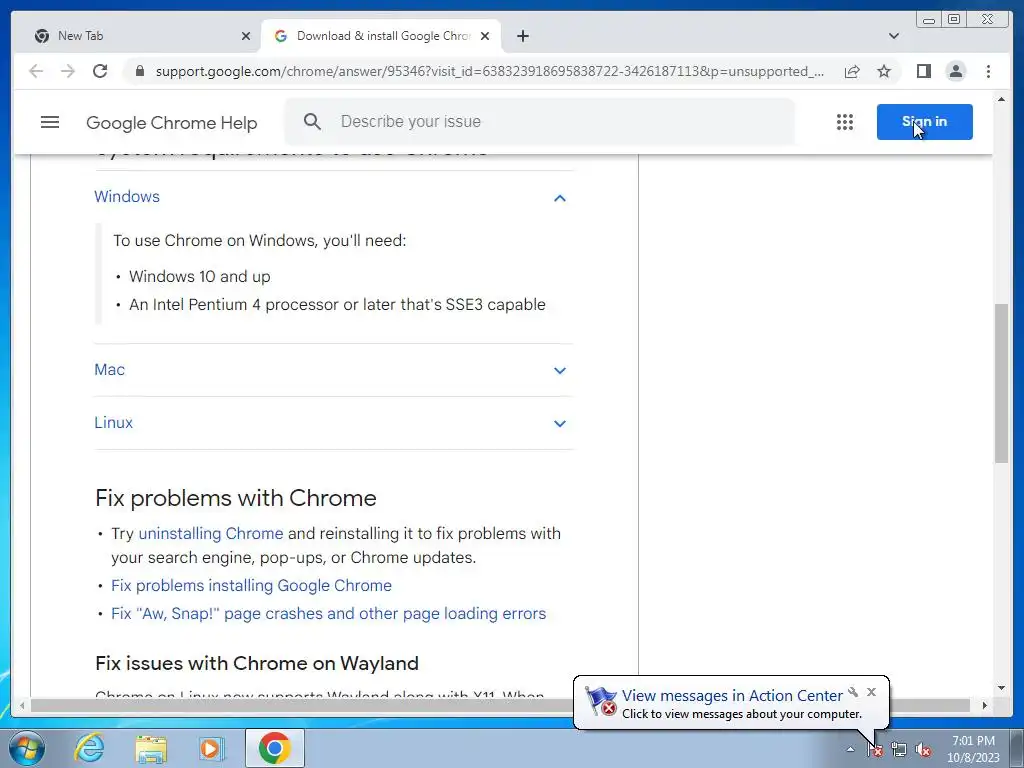
Task: Click the horizontal scroll right arrow
Action: pyautogui.click(x=985, y=705)
